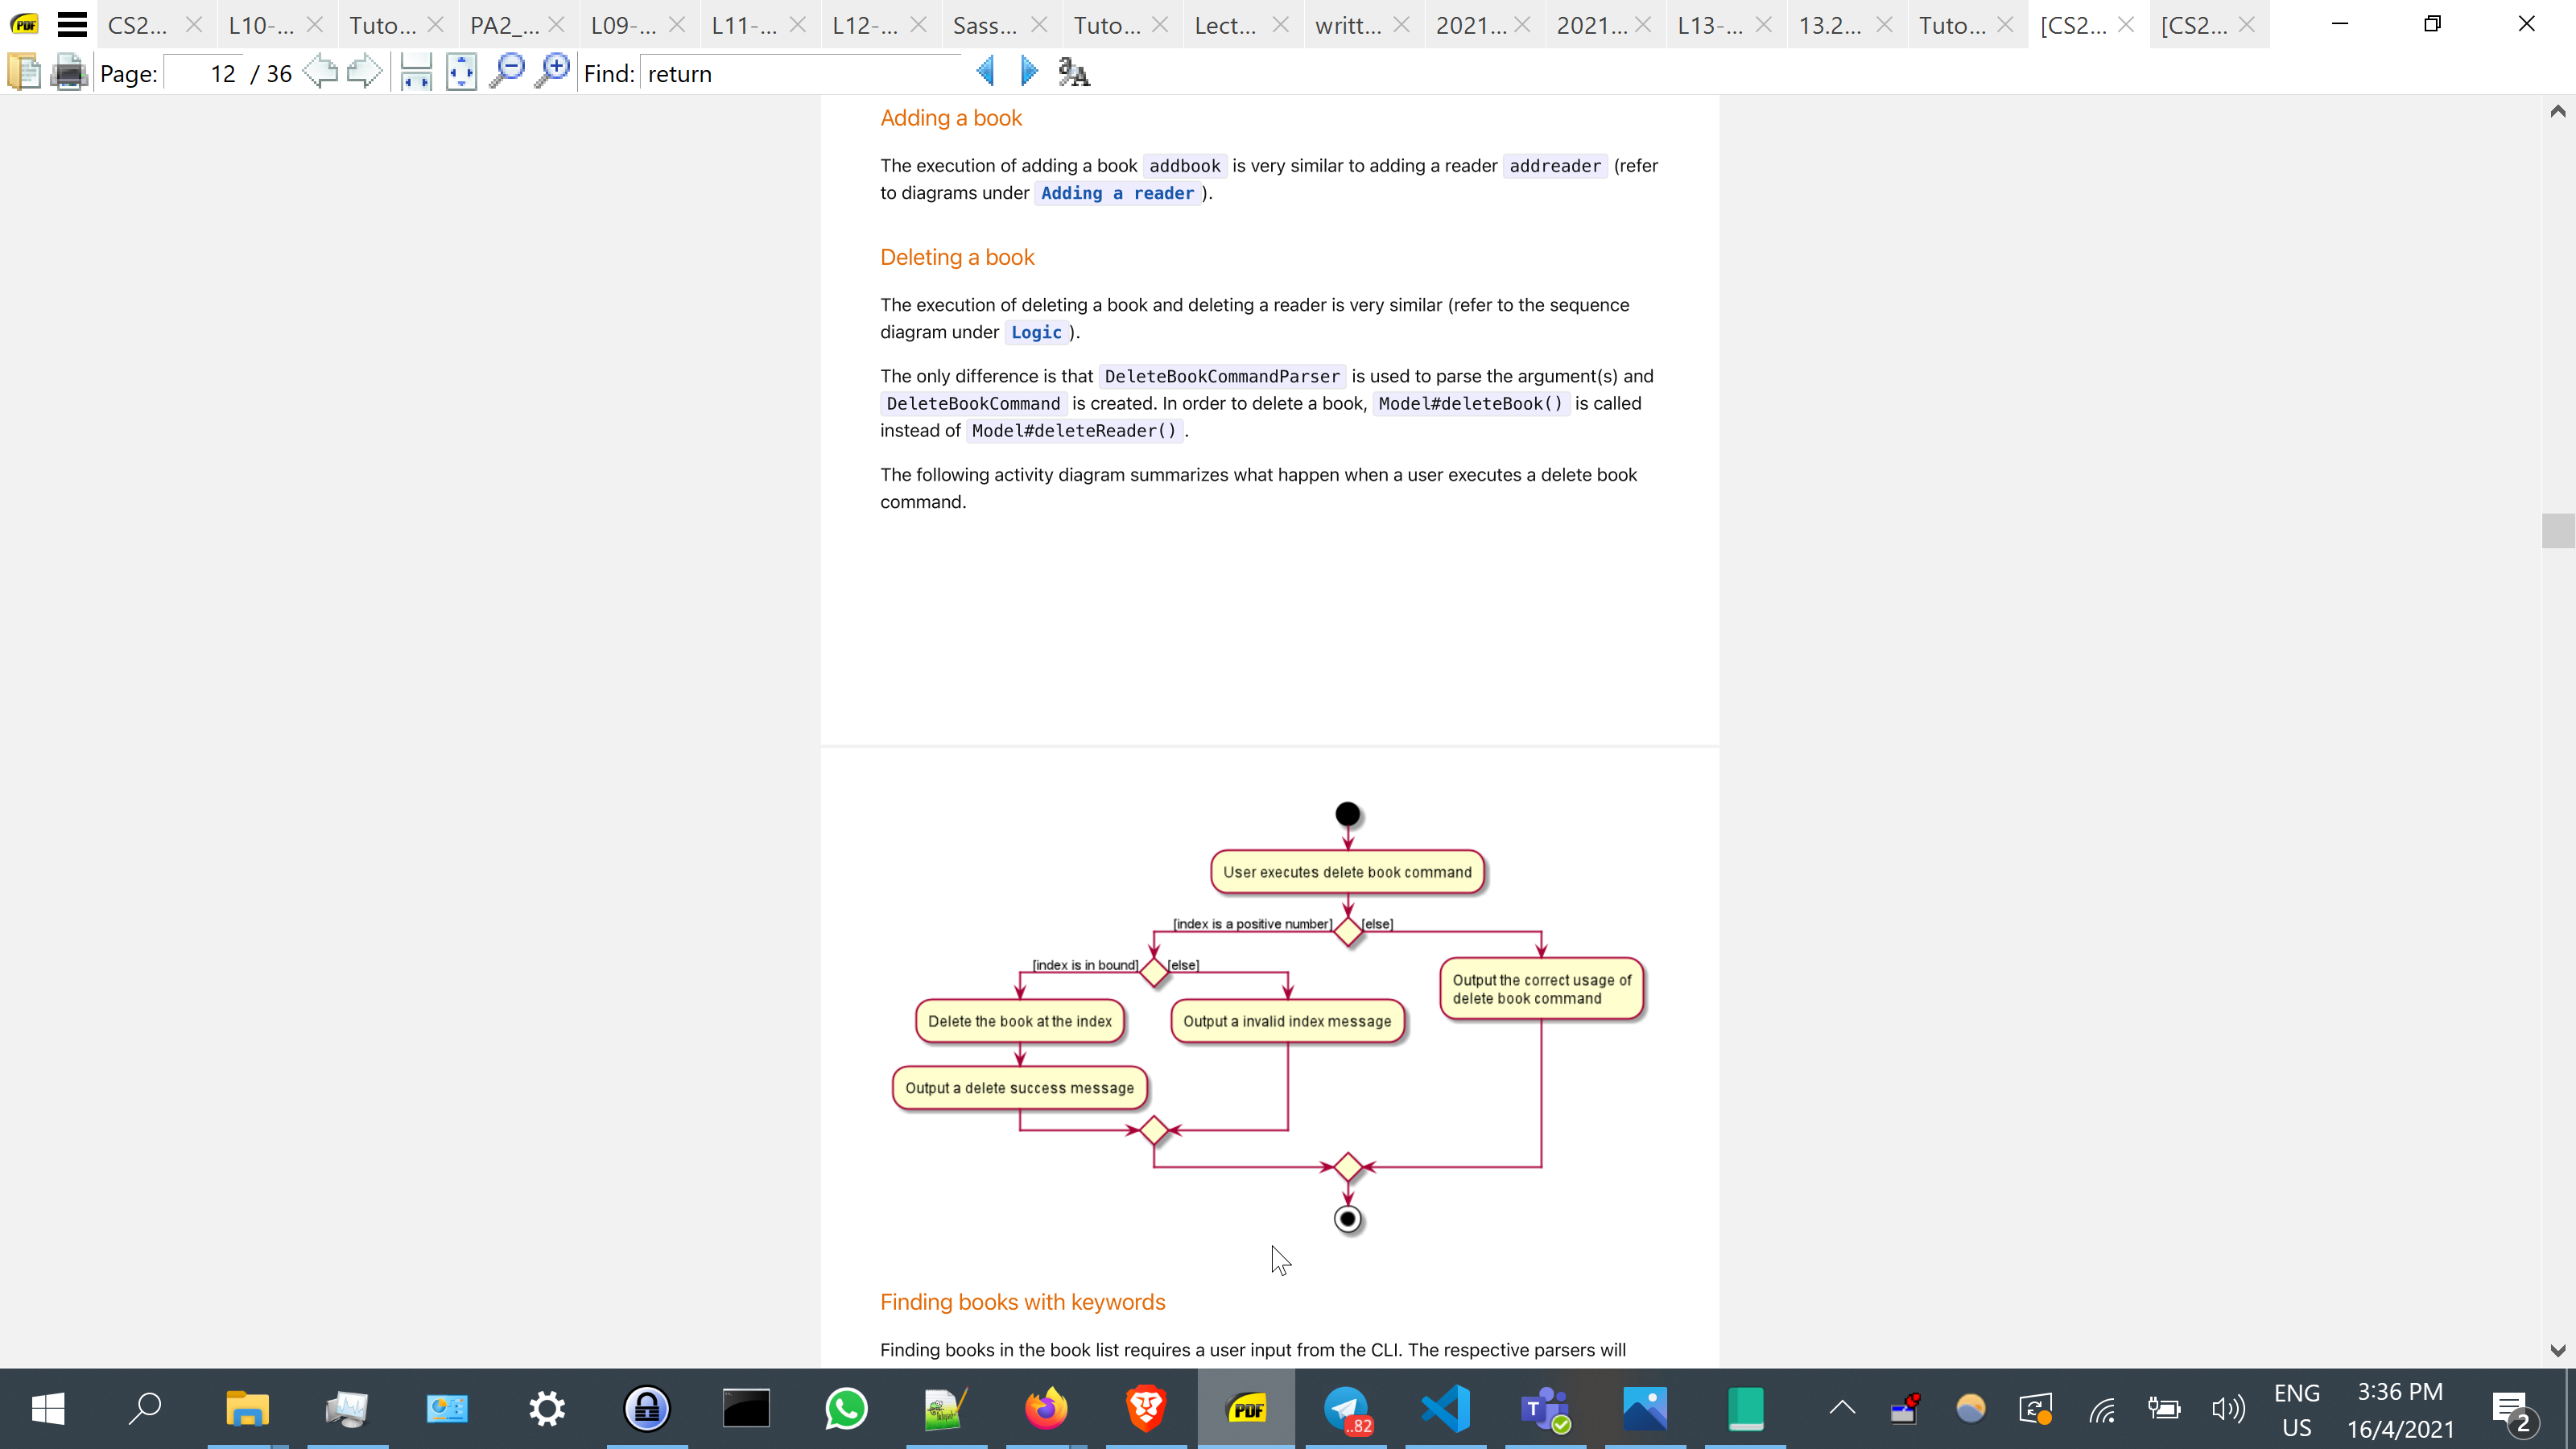Find previous search result
The height and width of the screenshot is (1449, 2576).
tap(985, 72)
